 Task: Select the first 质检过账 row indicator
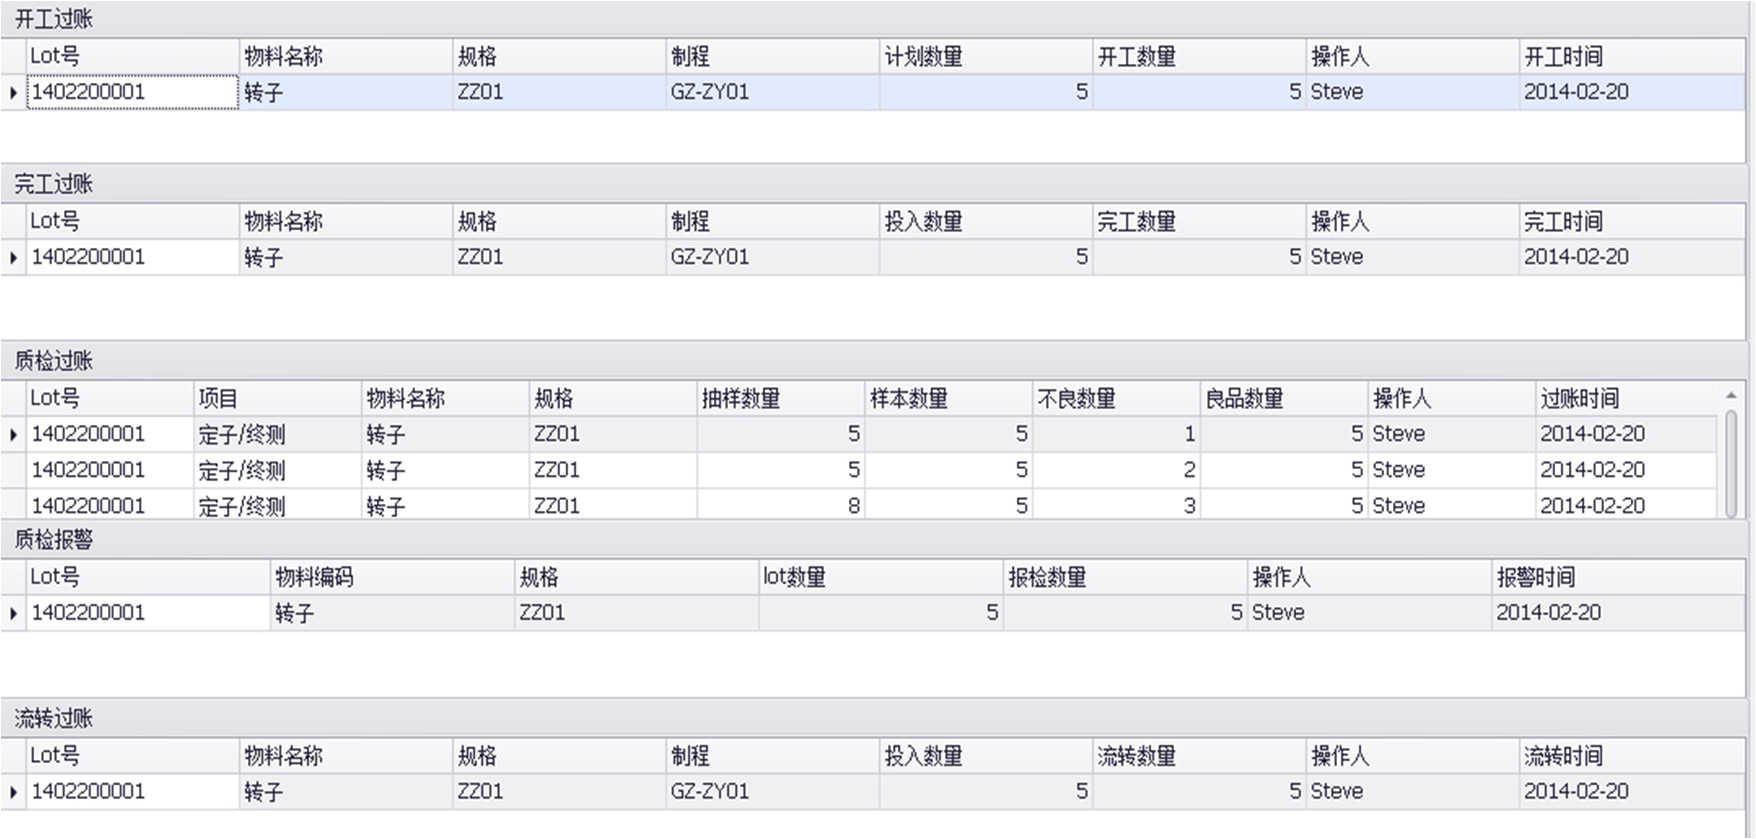point(13,434)
